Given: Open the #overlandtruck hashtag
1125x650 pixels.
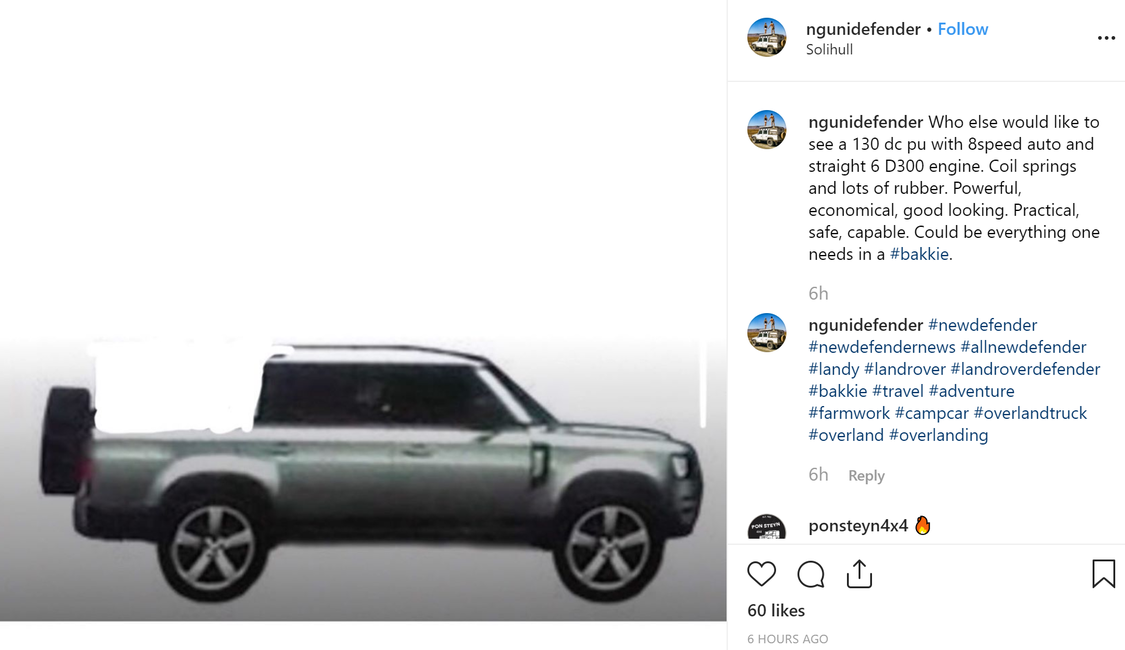Looking at the screenshot, I should click(1030, 413).
